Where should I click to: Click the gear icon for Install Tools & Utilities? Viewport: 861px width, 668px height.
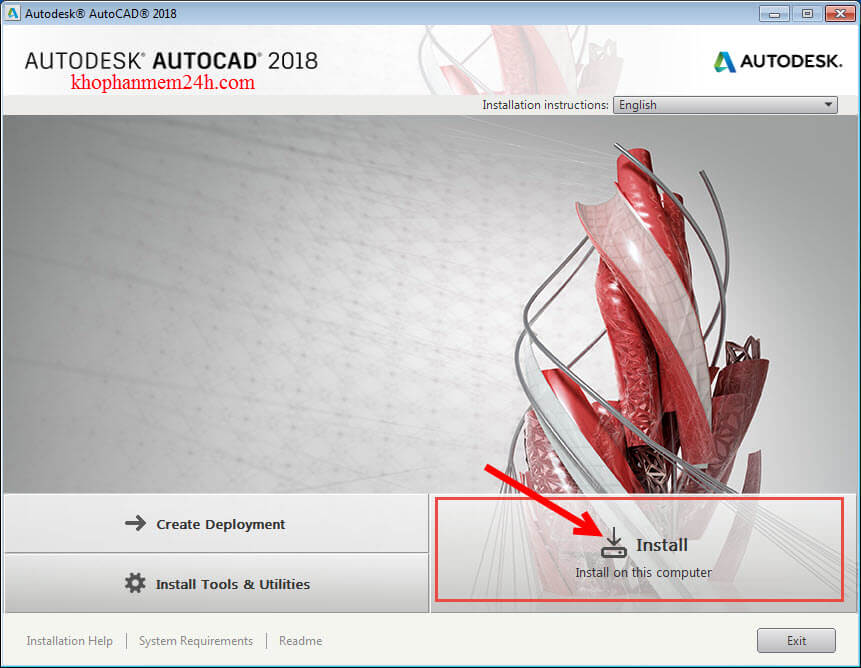pyautogui.click(x=135, y=583)
